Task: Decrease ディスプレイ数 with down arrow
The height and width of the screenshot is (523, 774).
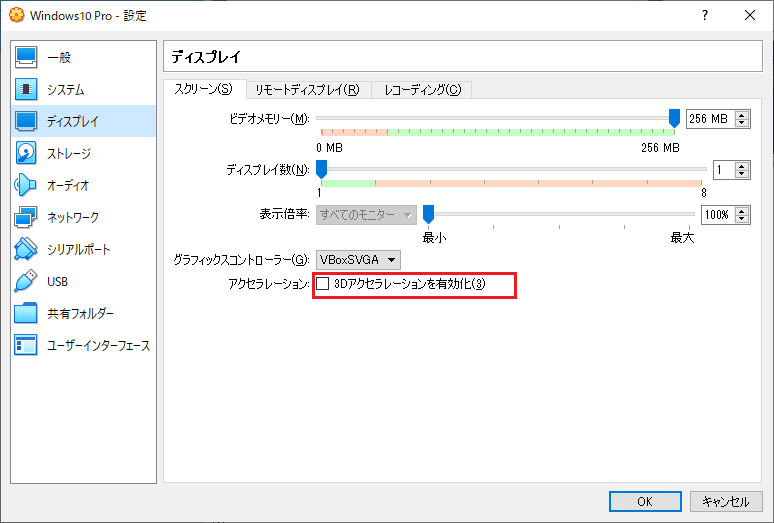Action: click(x=742, y=174)
